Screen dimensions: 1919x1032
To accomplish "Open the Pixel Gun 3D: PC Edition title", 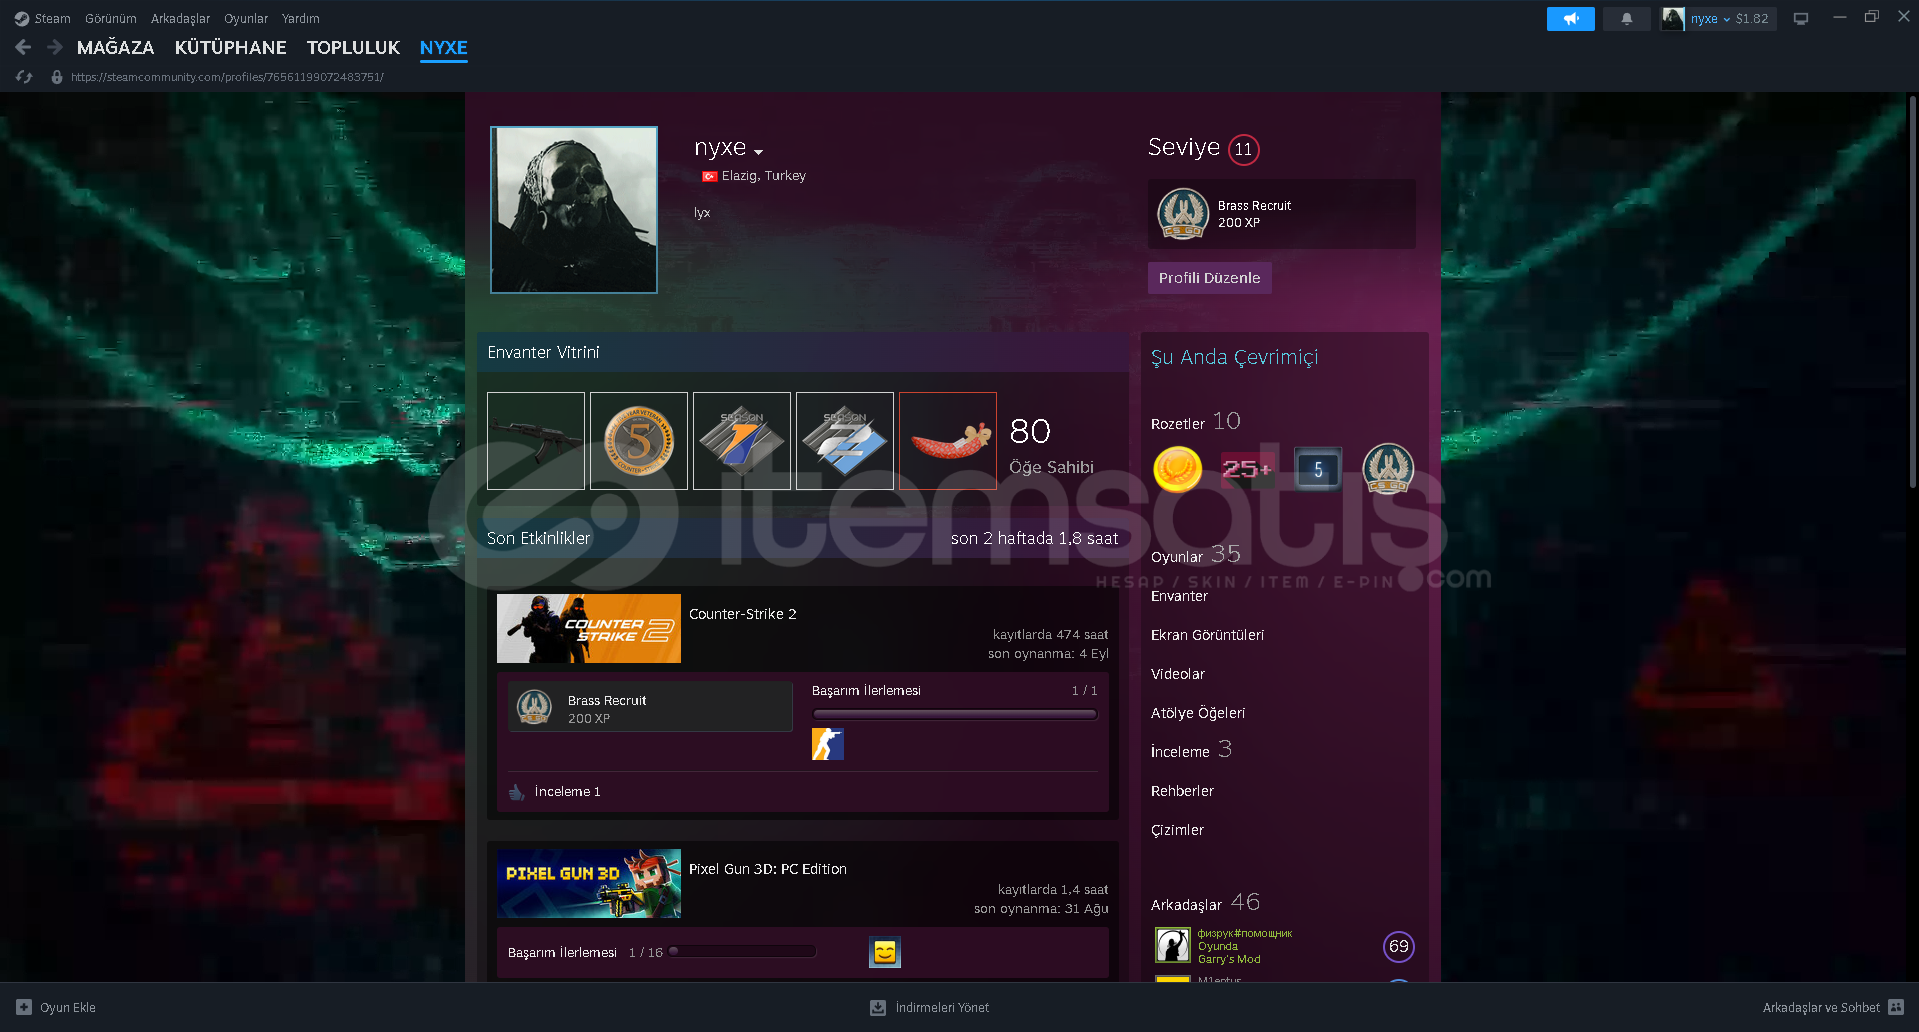I will click(x=768, y=869).
